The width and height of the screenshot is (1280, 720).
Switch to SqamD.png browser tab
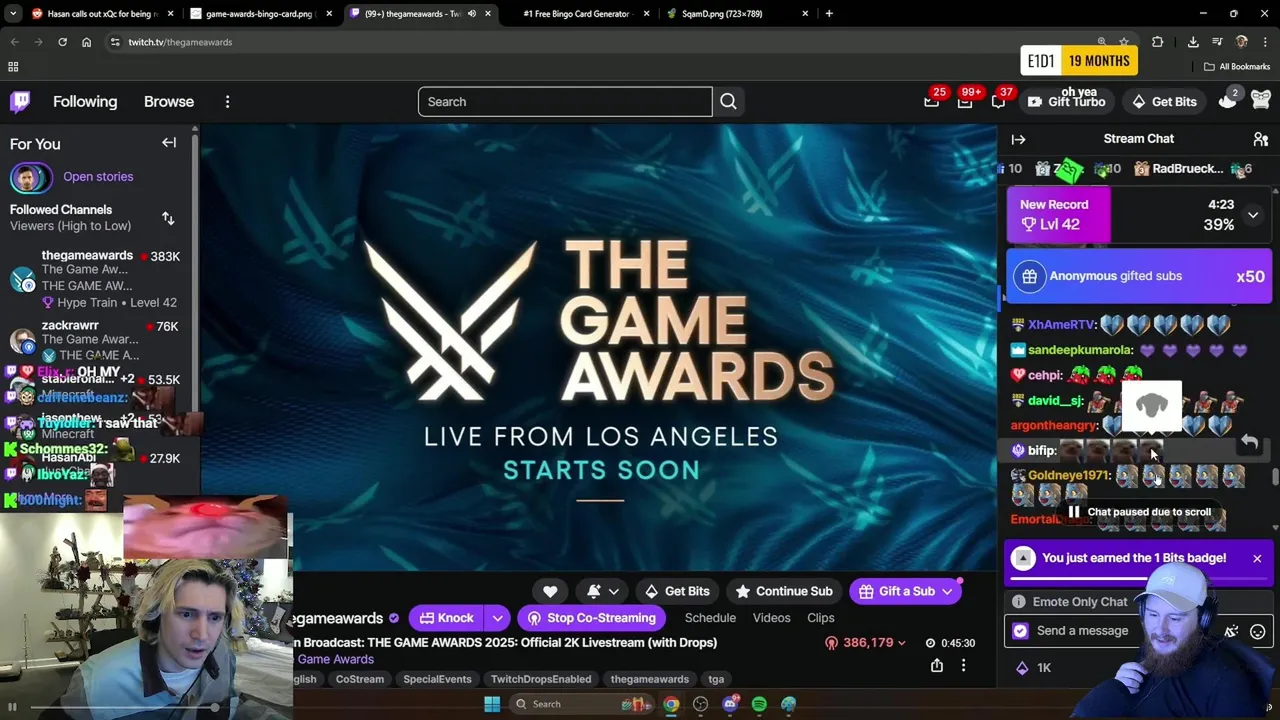[x=738, y=14]
